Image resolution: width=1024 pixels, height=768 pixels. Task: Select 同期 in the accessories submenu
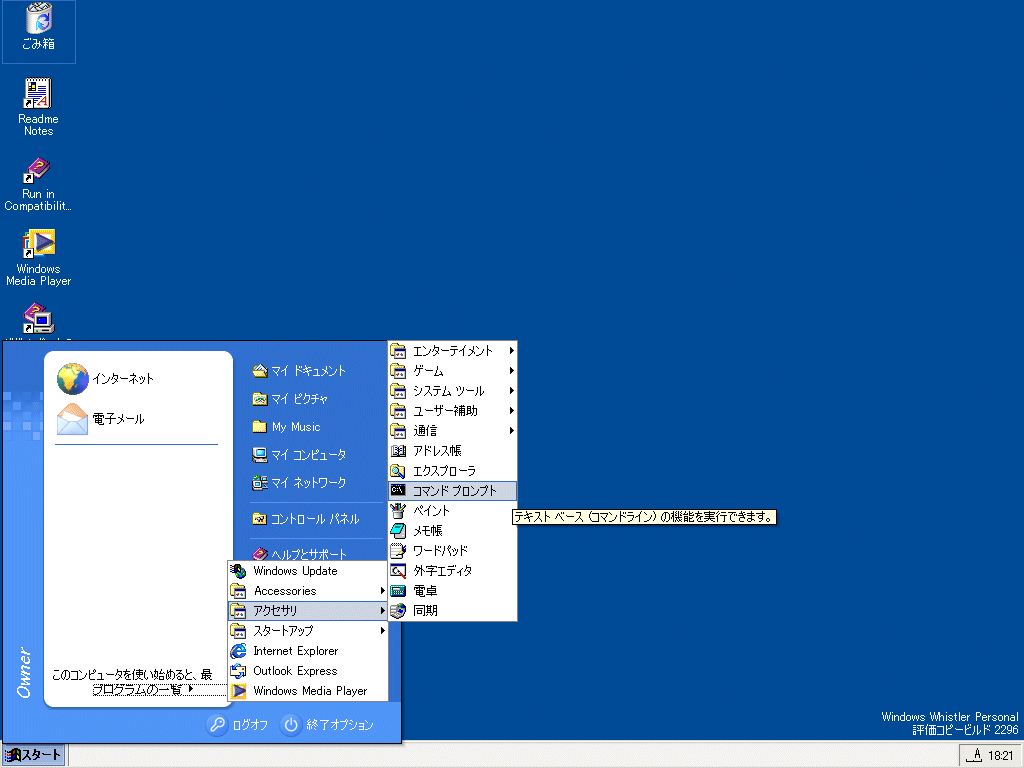click(x=452, y=611)
